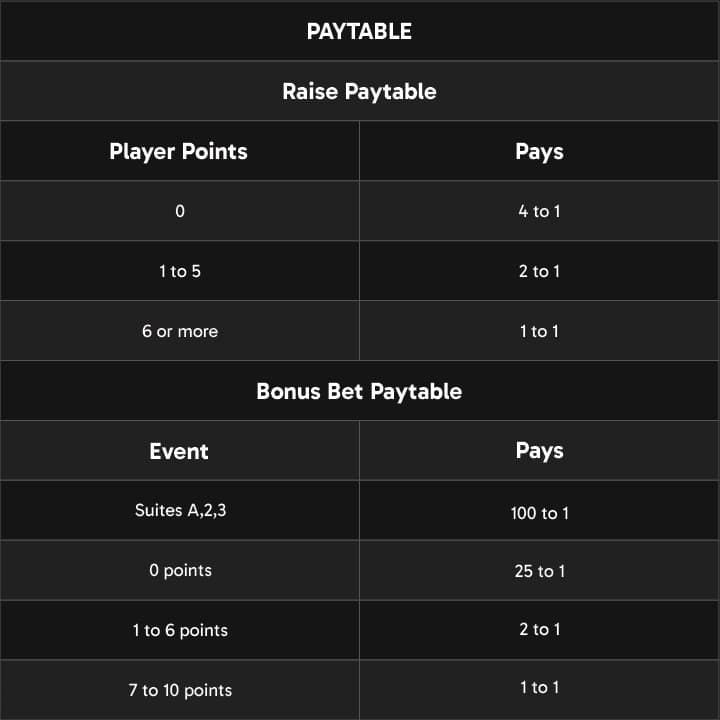Select the 0 points event cell
720x720 pixels.
point(179,570)
